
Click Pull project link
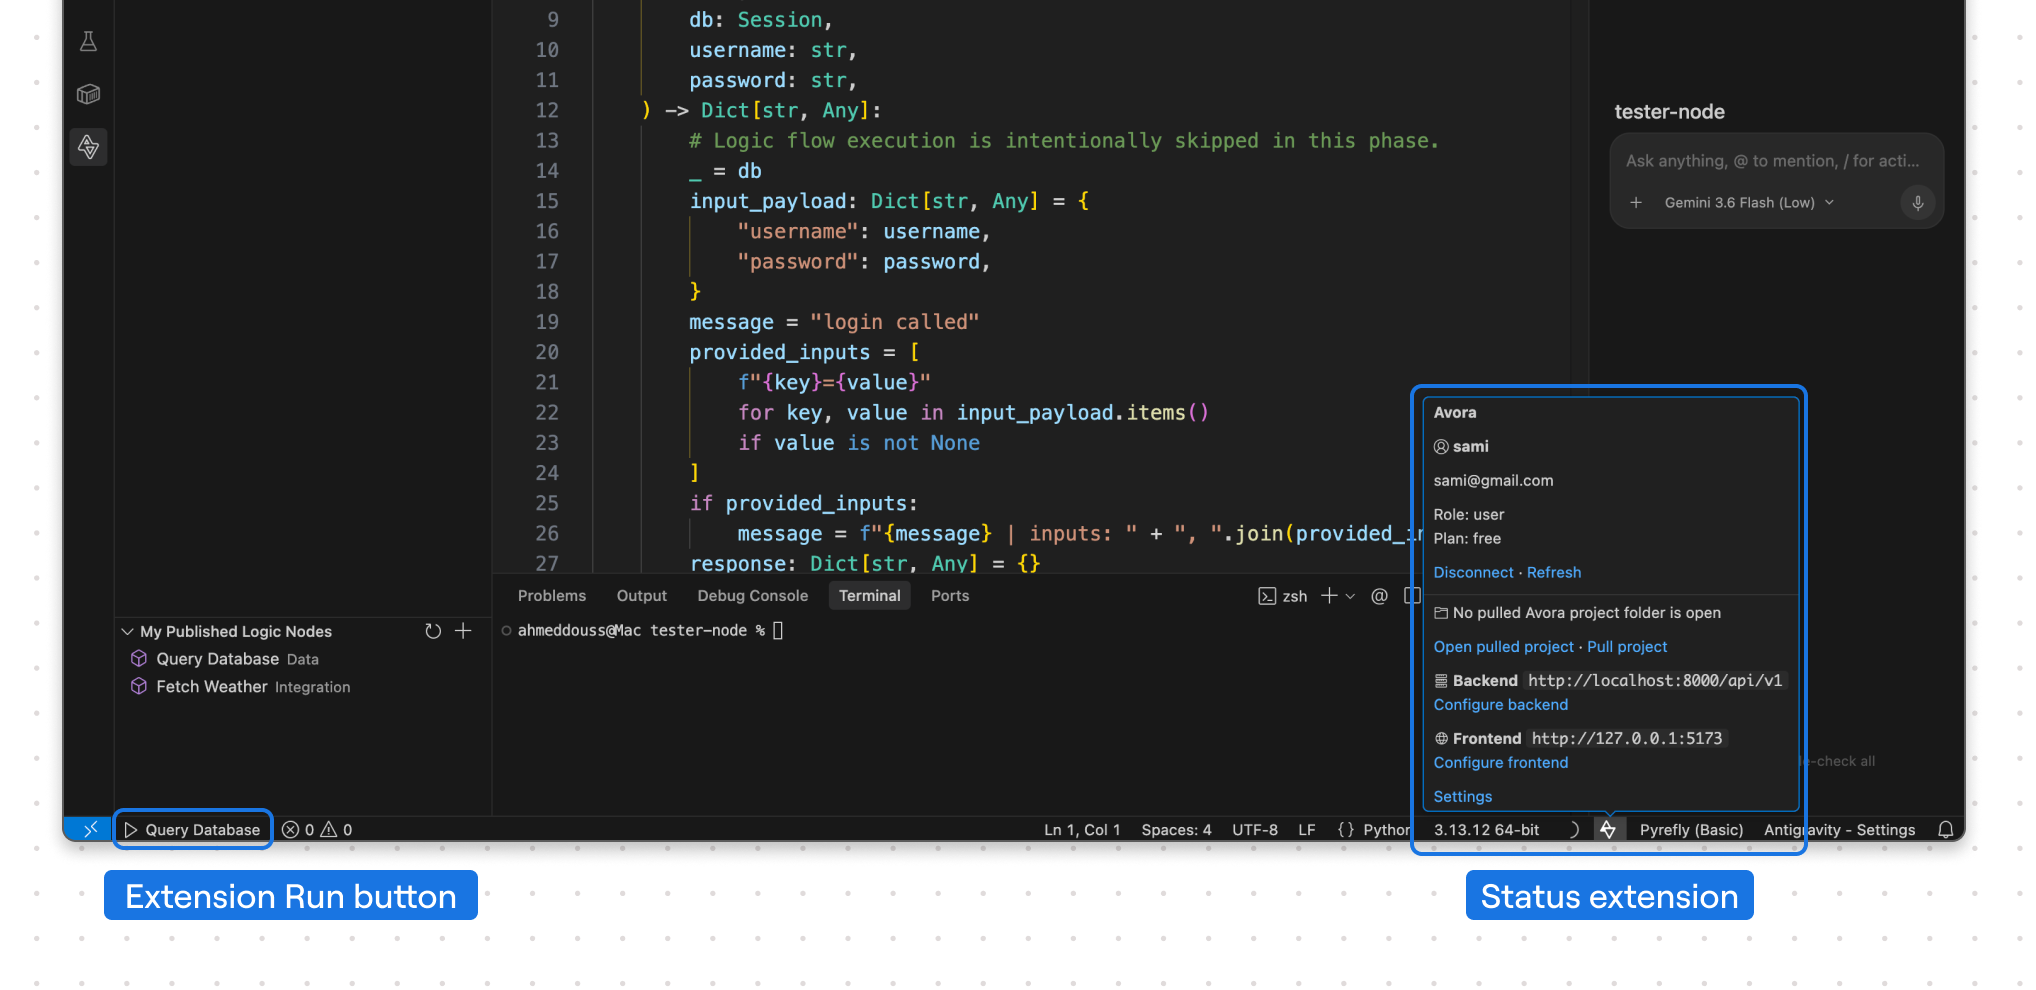pyautogui.click(x=1627, y=647)
